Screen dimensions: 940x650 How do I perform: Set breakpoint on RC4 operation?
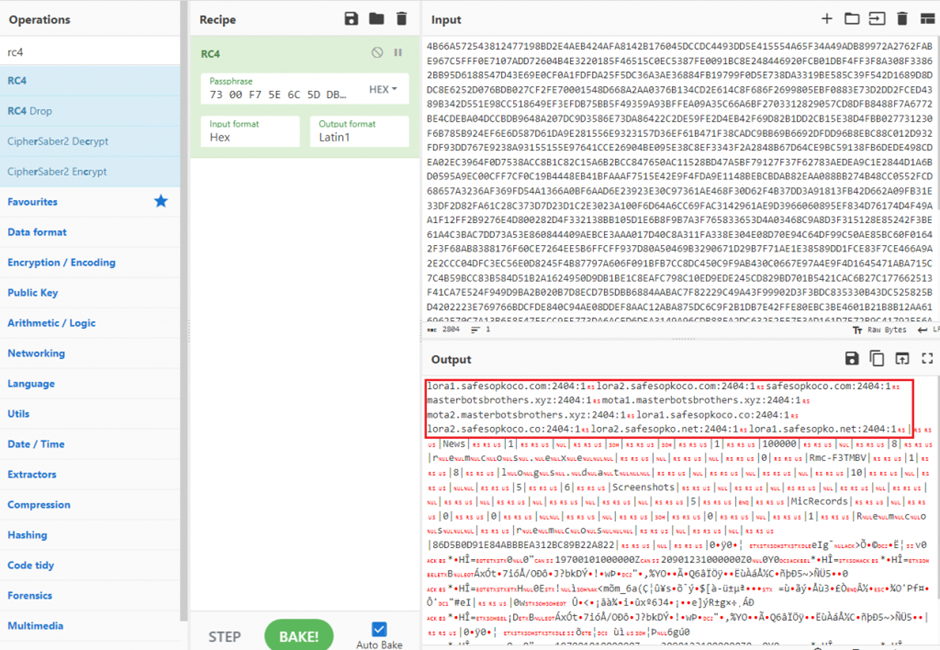[x=398, y=53]
